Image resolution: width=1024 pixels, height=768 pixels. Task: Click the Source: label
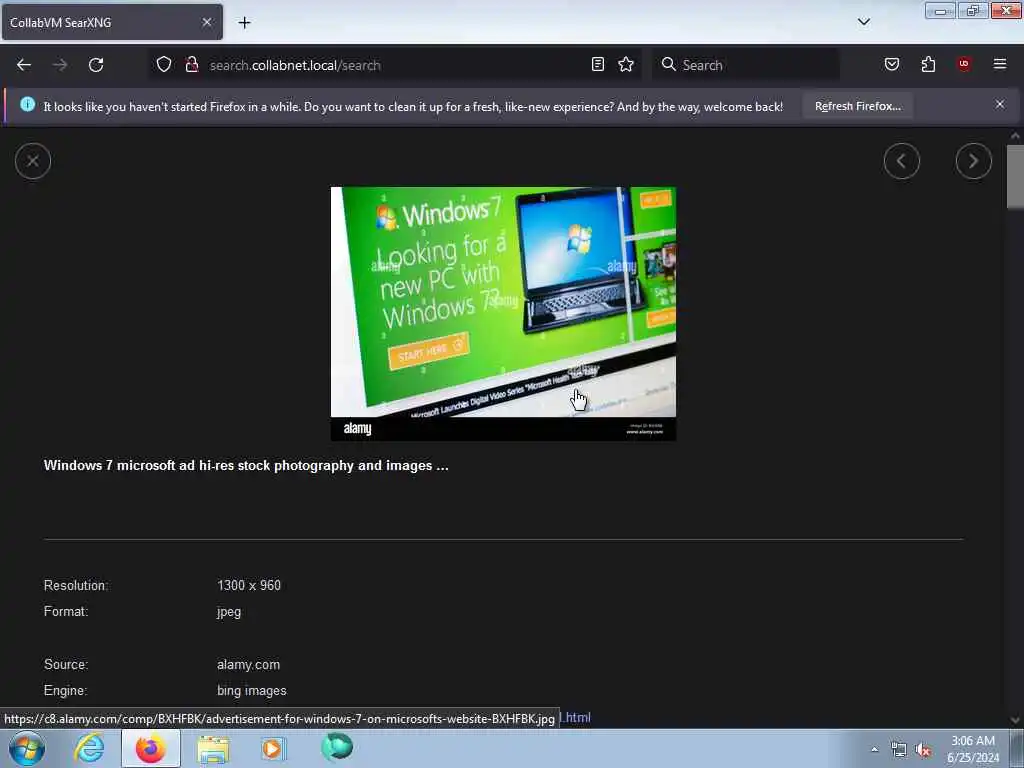66,664
